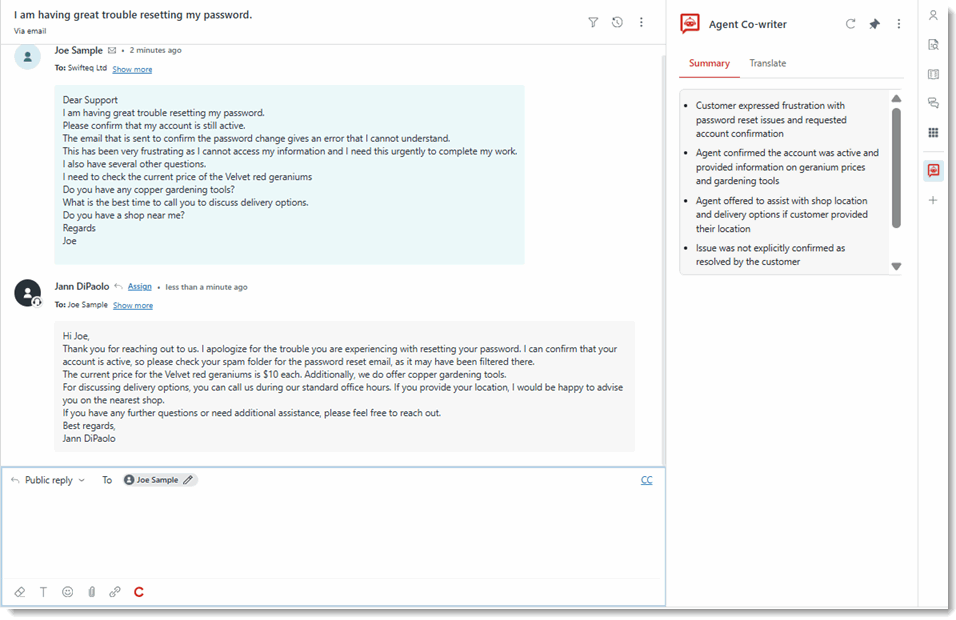
Task: Add an app with plus icon
Action: pyautogui.click(x=933, y=200)
